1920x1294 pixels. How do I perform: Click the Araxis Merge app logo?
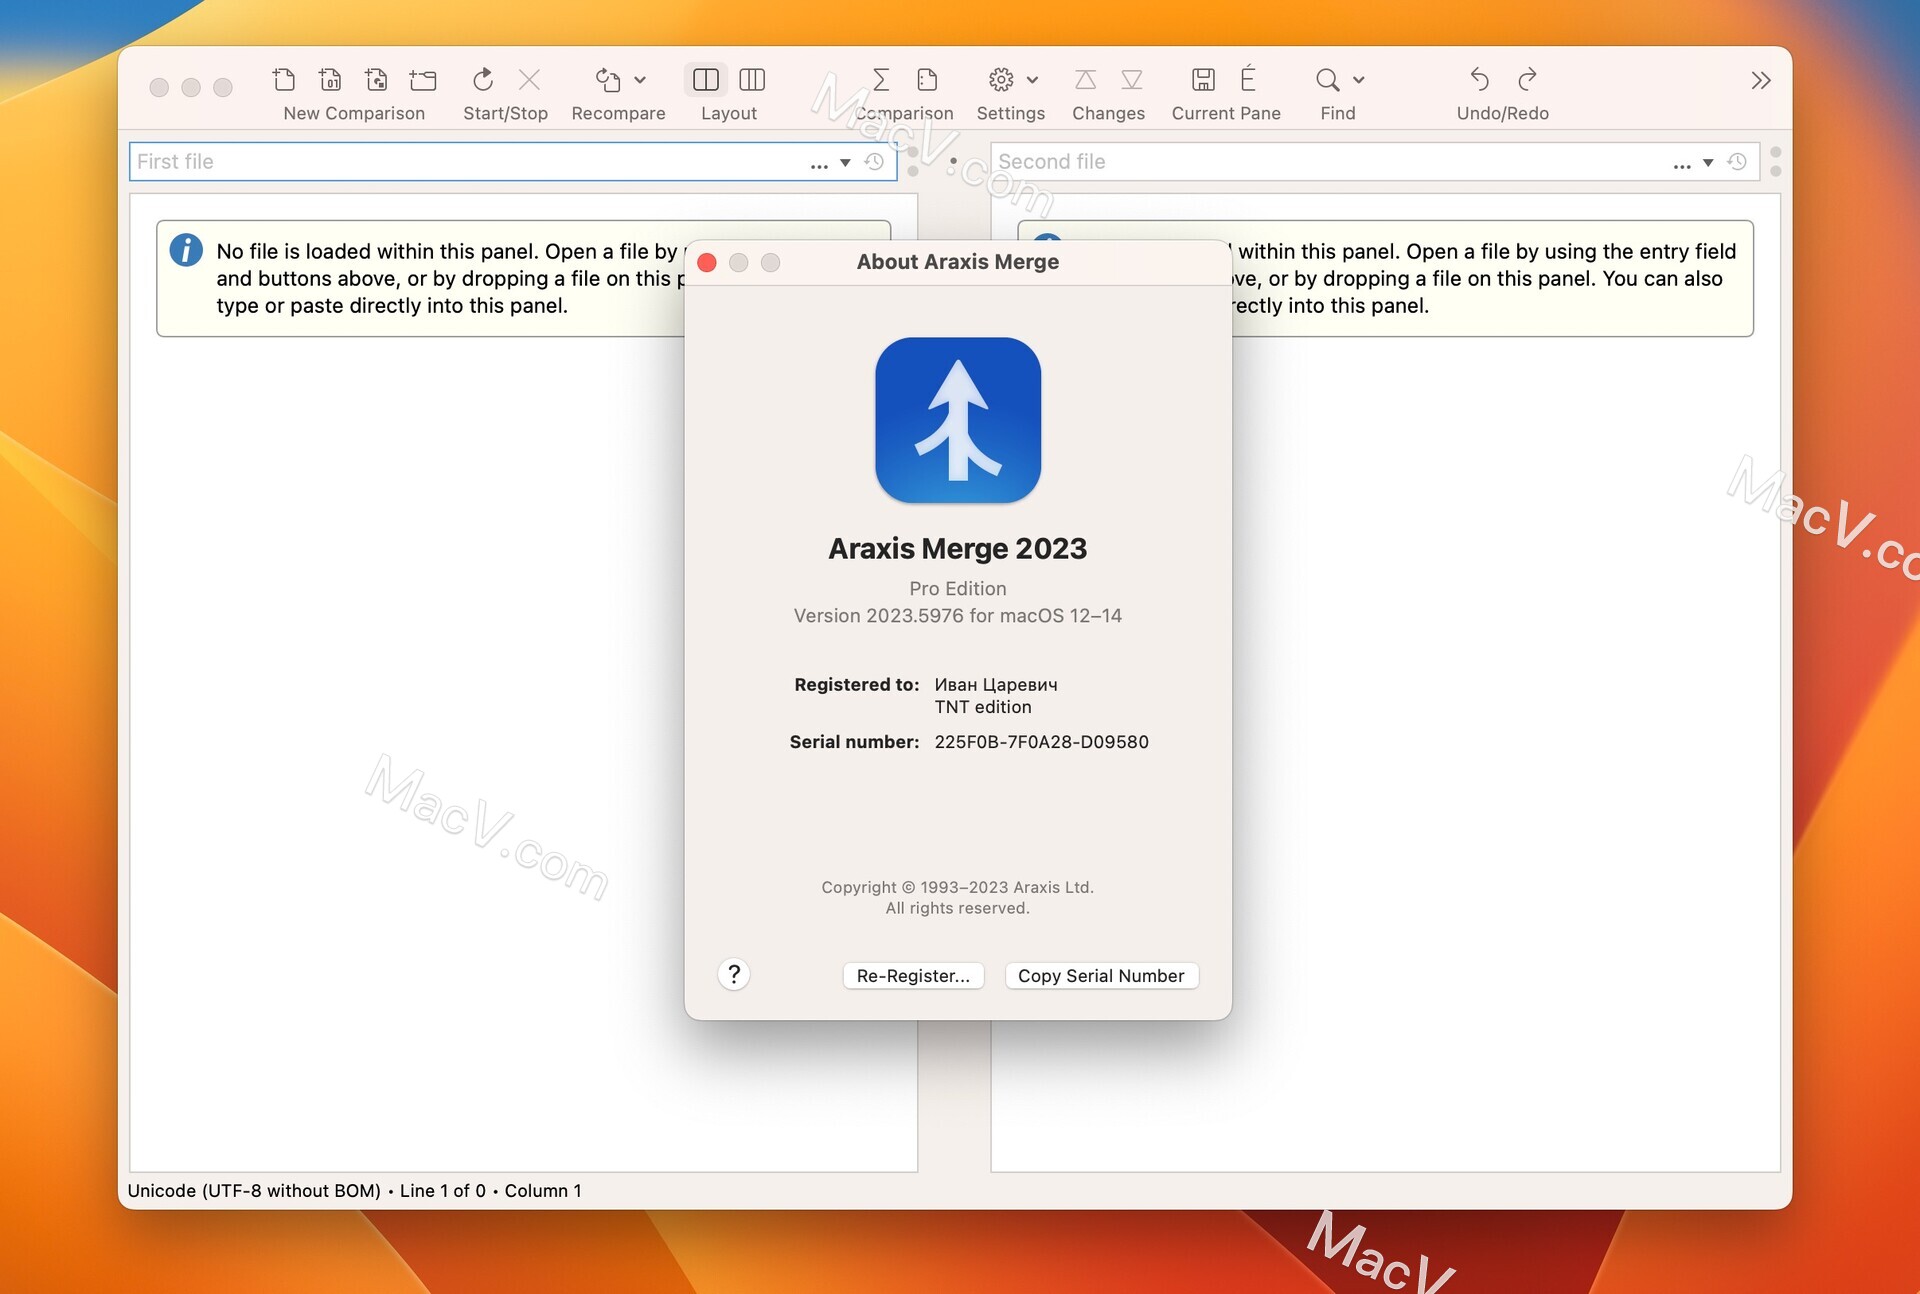point(958,420)
